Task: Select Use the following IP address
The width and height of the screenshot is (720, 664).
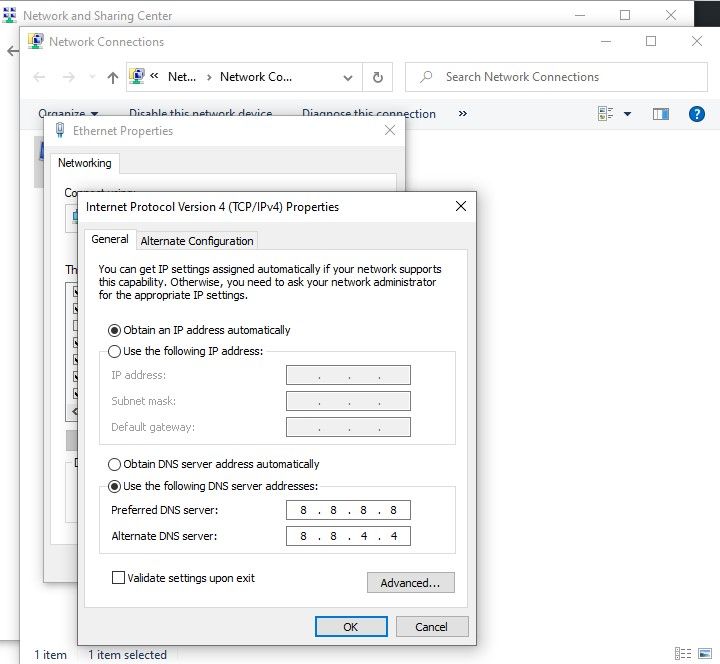Action: point(115,351)
